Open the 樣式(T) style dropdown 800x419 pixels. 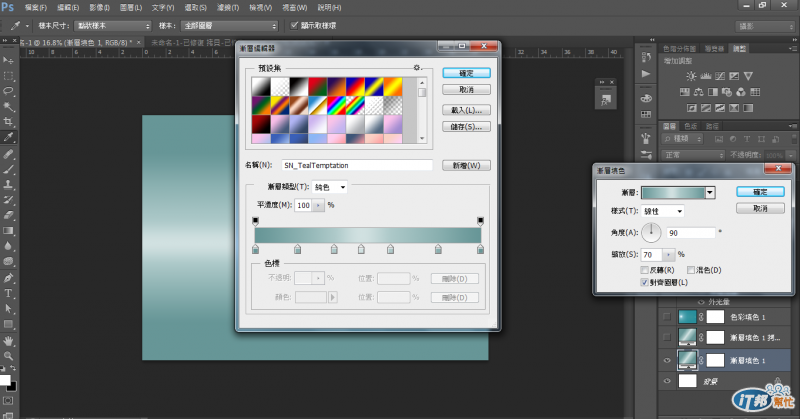[x=663, y=211]
